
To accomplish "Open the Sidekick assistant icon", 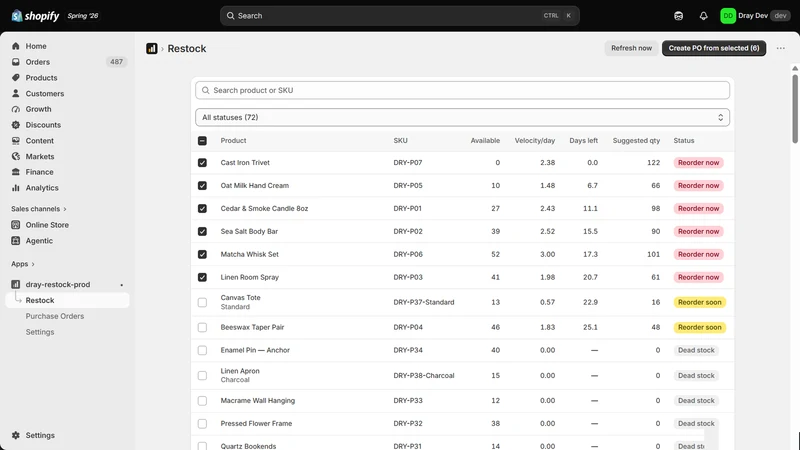I will click(x=678, y=16).
